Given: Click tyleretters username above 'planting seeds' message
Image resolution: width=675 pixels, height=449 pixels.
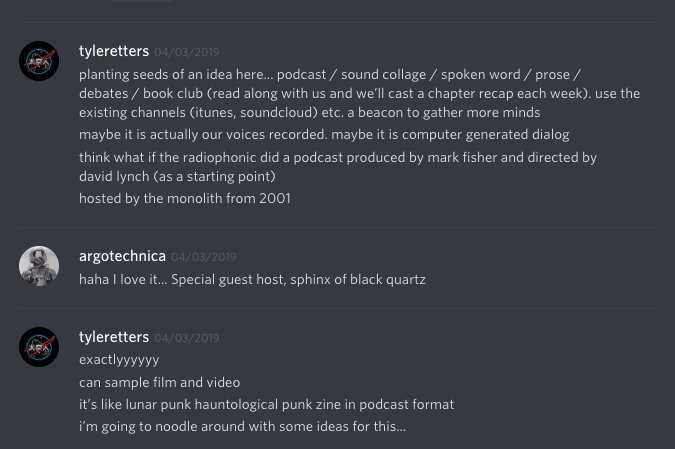Looking at the screenshot, I should [x=114, y=51].
